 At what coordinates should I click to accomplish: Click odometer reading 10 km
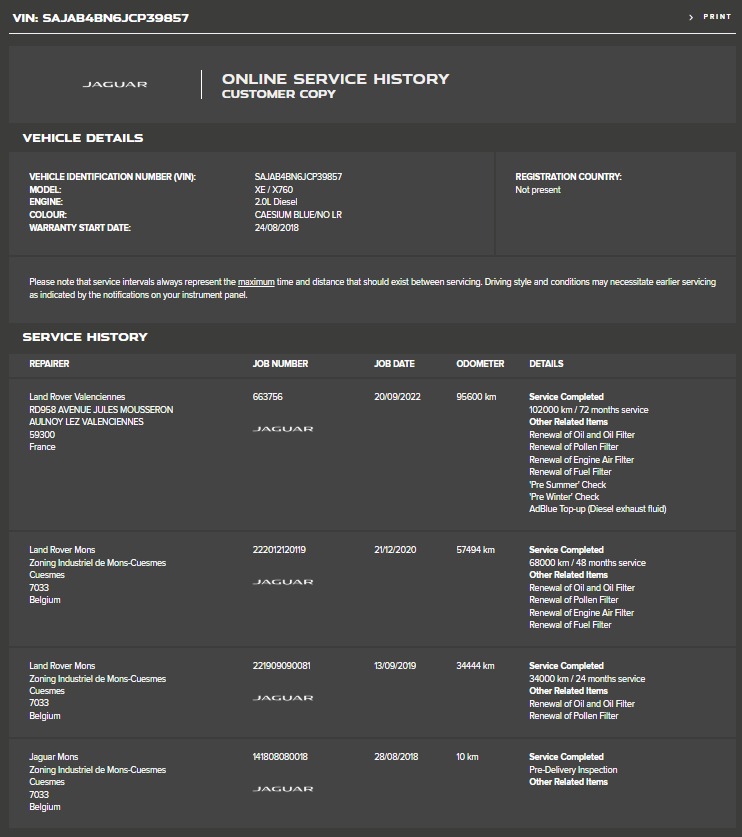(467, 756)
